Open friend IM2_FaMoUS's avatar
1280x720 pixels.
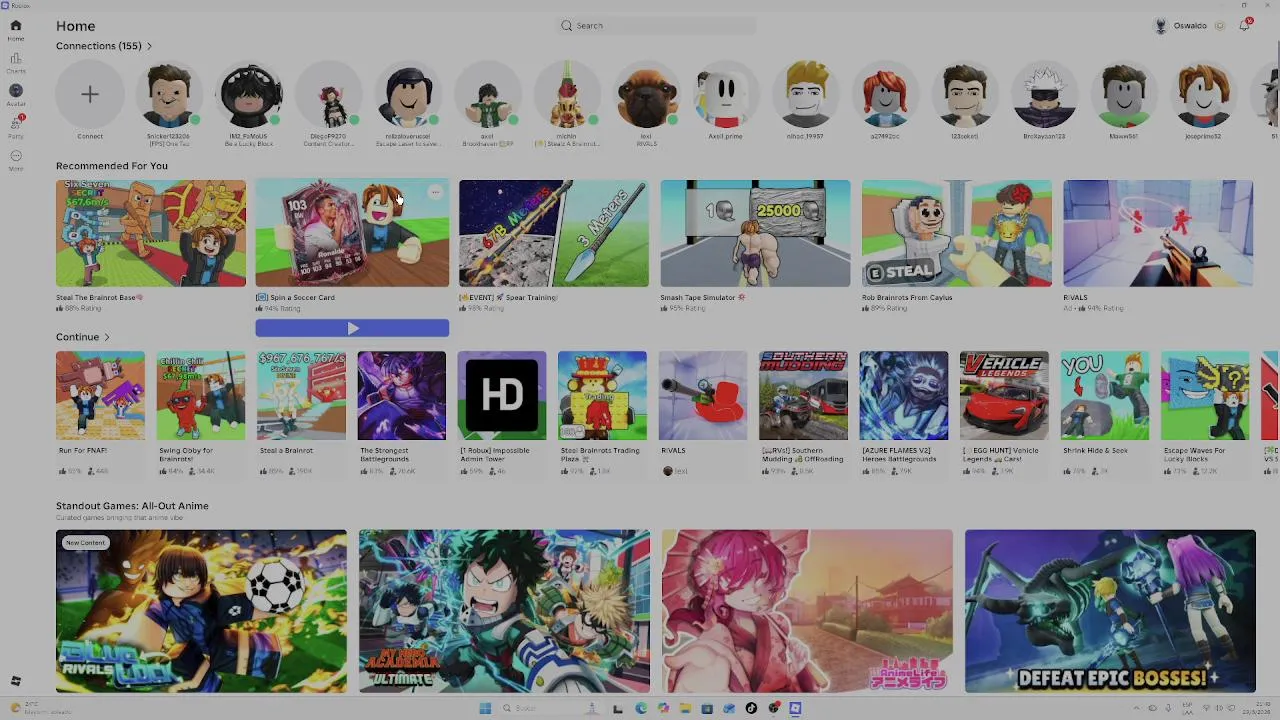tap(249, 94)
